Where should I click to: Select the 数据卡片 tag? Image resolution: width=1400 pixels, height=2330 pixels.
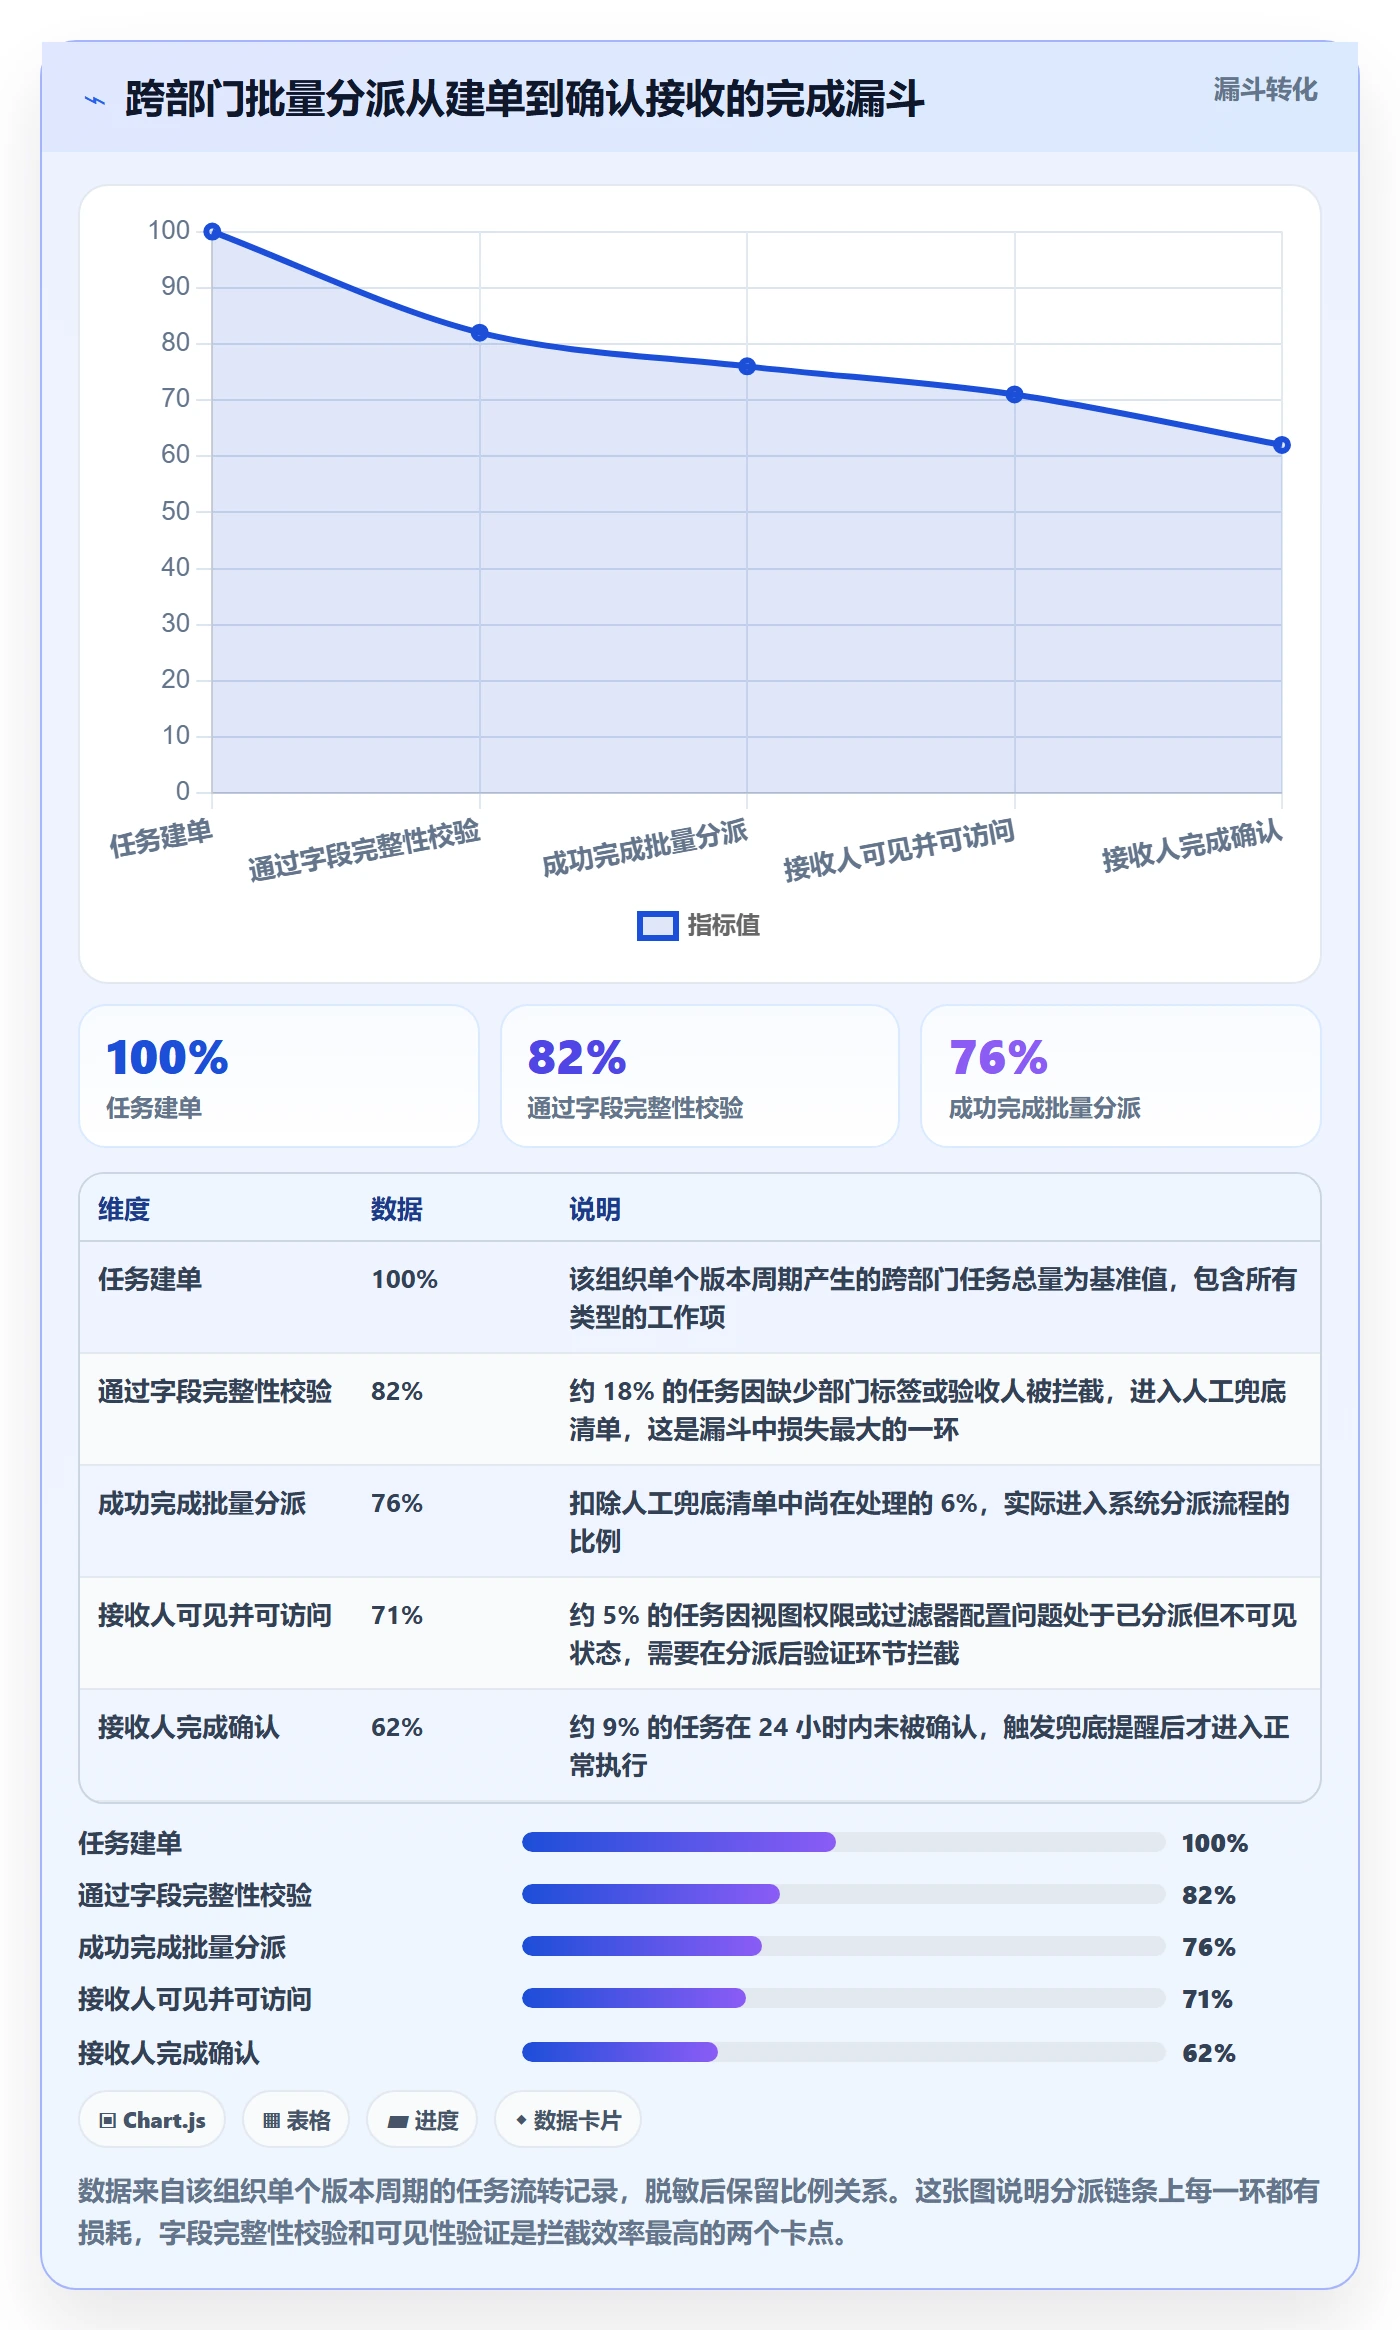coord(568,2120)
